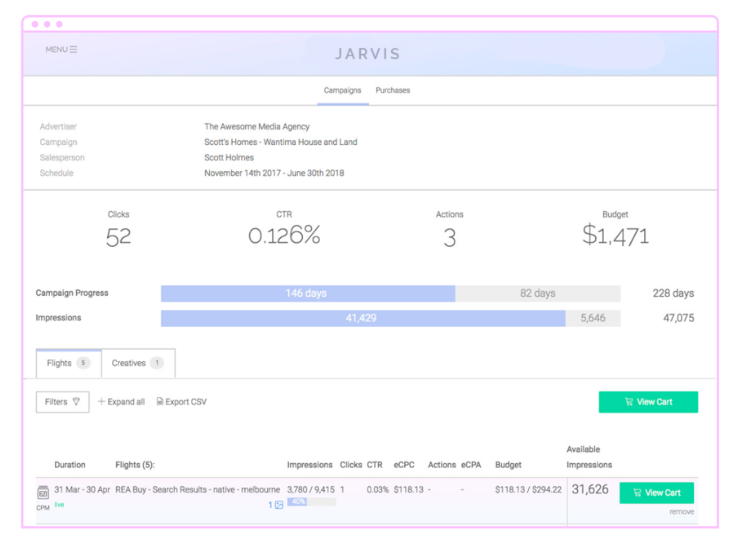Image resolution: width=736 pixels, height=542 pixels.
Task: Open the MENU hamburger icon
Action: (73, 49)
